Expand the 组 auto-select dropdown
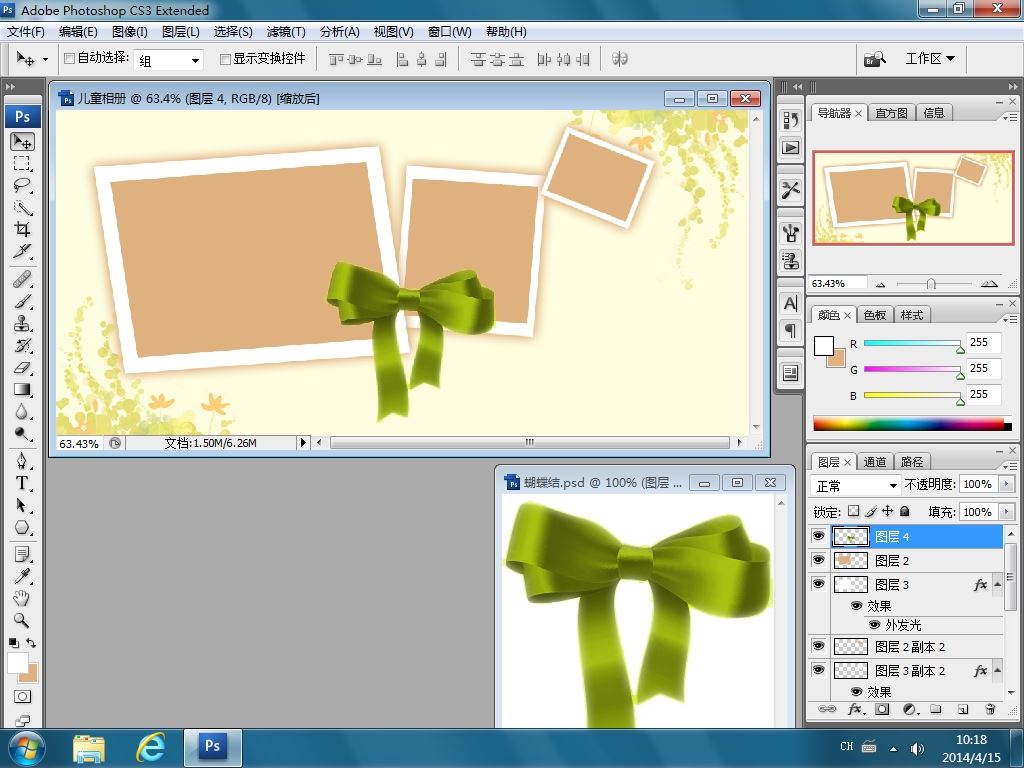Viewport: 1024px width, 768px height. tap(195, 60)
